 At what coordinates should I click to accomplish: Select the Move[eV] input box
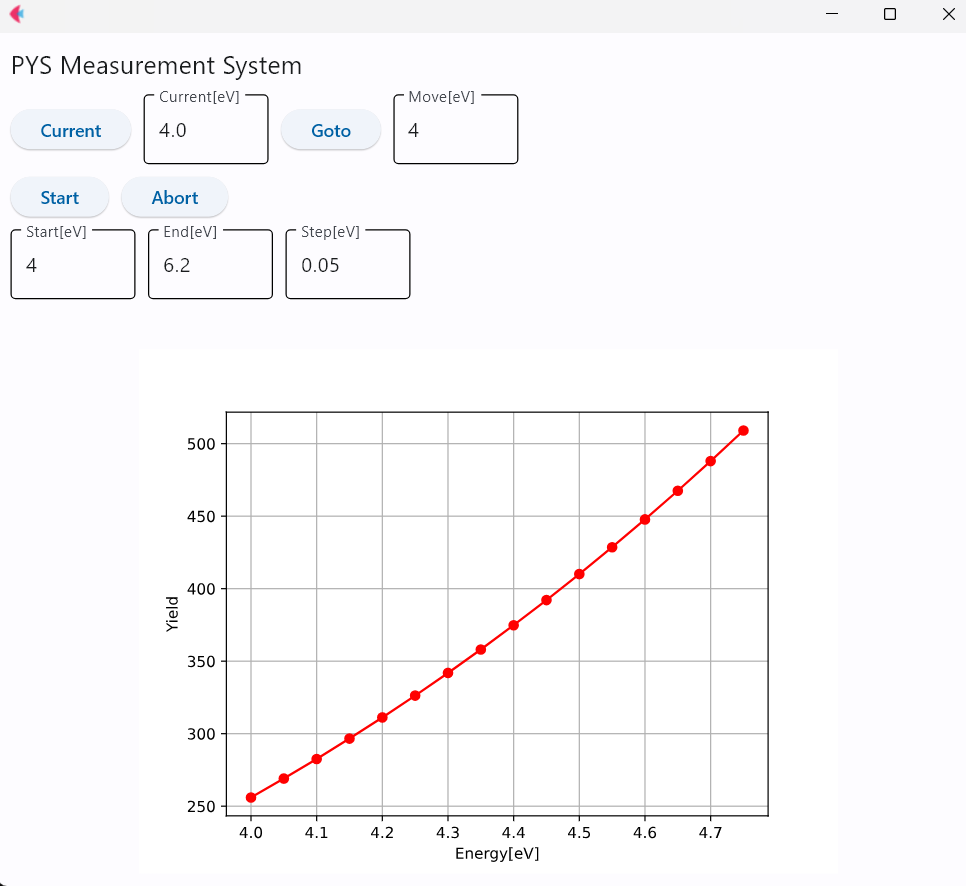point(455,130)
